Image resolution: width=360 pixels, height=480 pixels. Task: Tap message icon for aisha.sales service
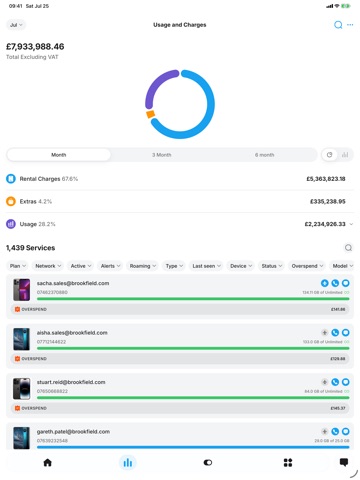tap(346, 332)
